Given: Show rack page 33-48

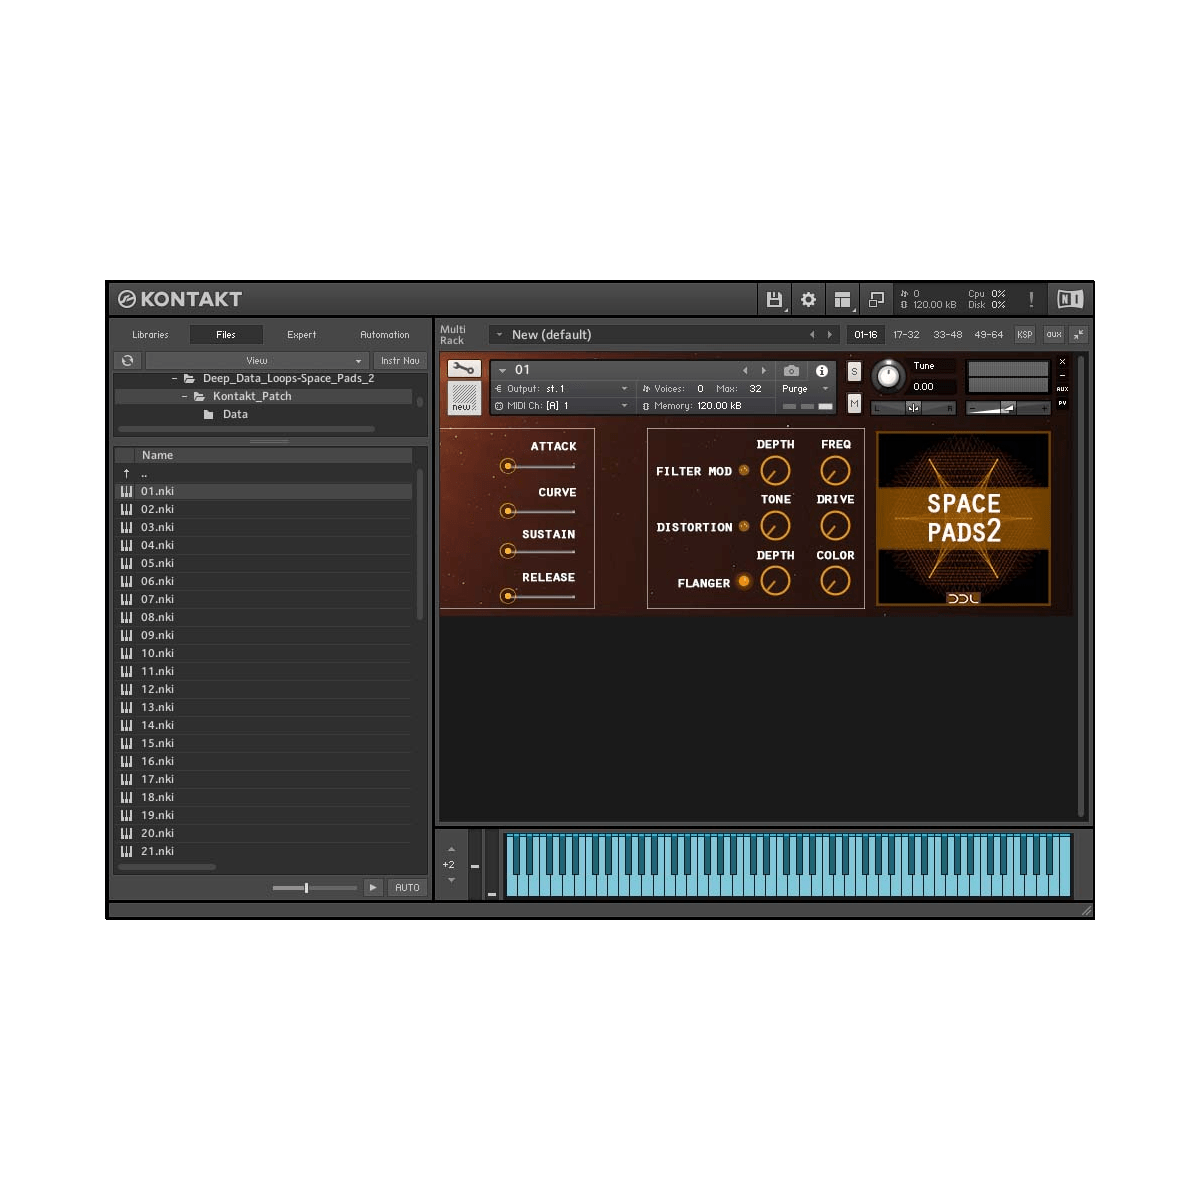Looking at the screenshot, I should (x=947, y=335).
